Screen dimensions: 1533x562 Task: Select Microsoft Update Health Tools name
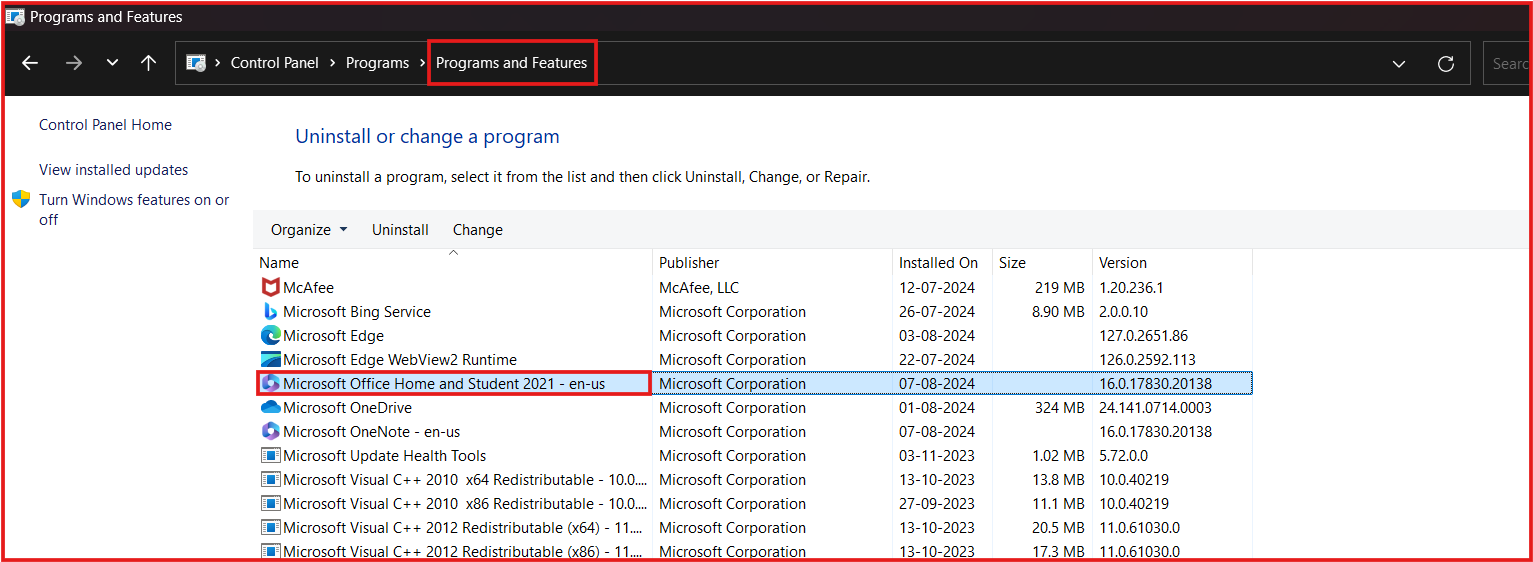(385, 456)
